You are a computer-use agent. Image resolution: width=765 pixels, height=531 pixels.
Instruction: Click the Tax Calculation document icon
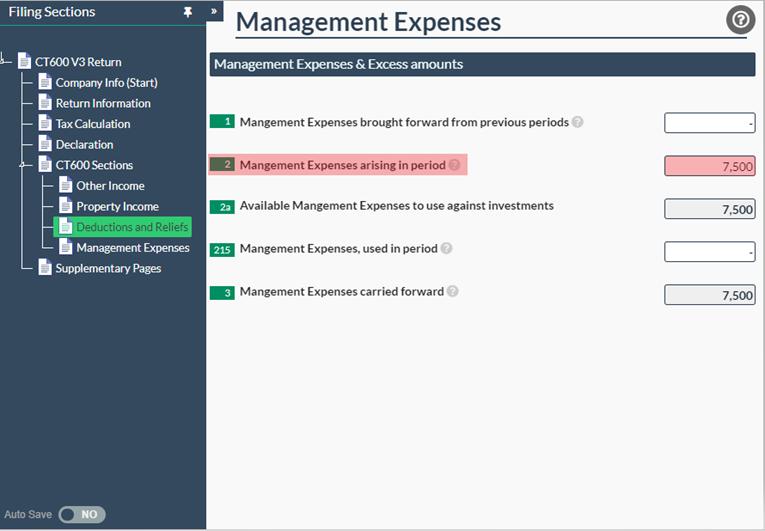click(x=45, y=123)
